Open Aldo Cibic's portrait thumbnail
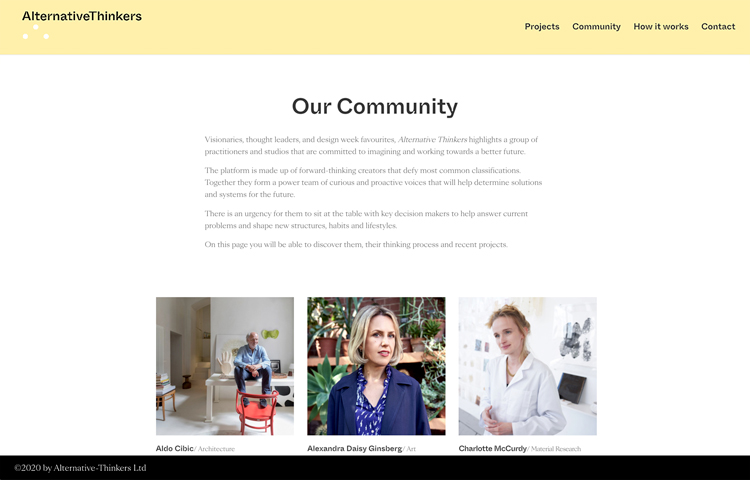Image resolution: width=750 pixels, height=480 pixels. pyautogui.click(x=225, y=366)
